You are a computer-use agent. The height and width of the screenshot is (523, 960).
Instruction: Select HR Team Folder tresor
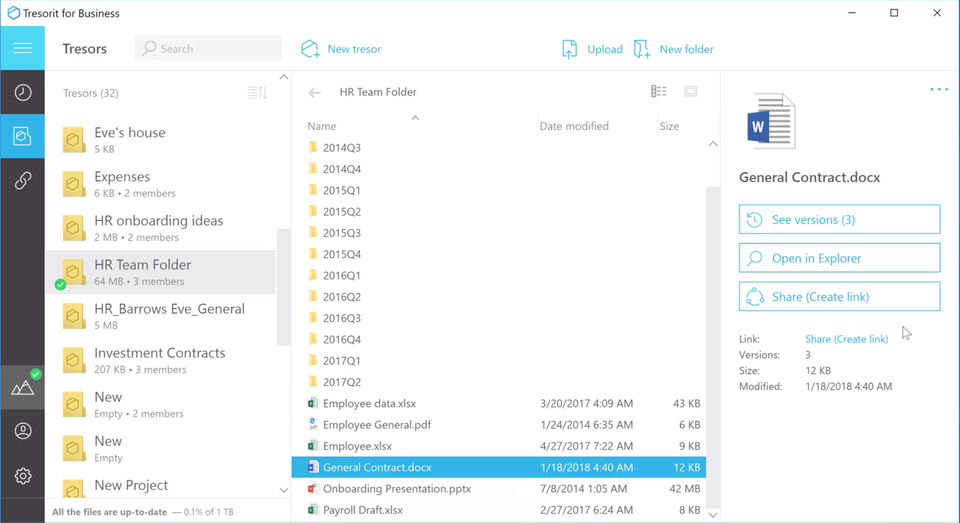[160, 272]
